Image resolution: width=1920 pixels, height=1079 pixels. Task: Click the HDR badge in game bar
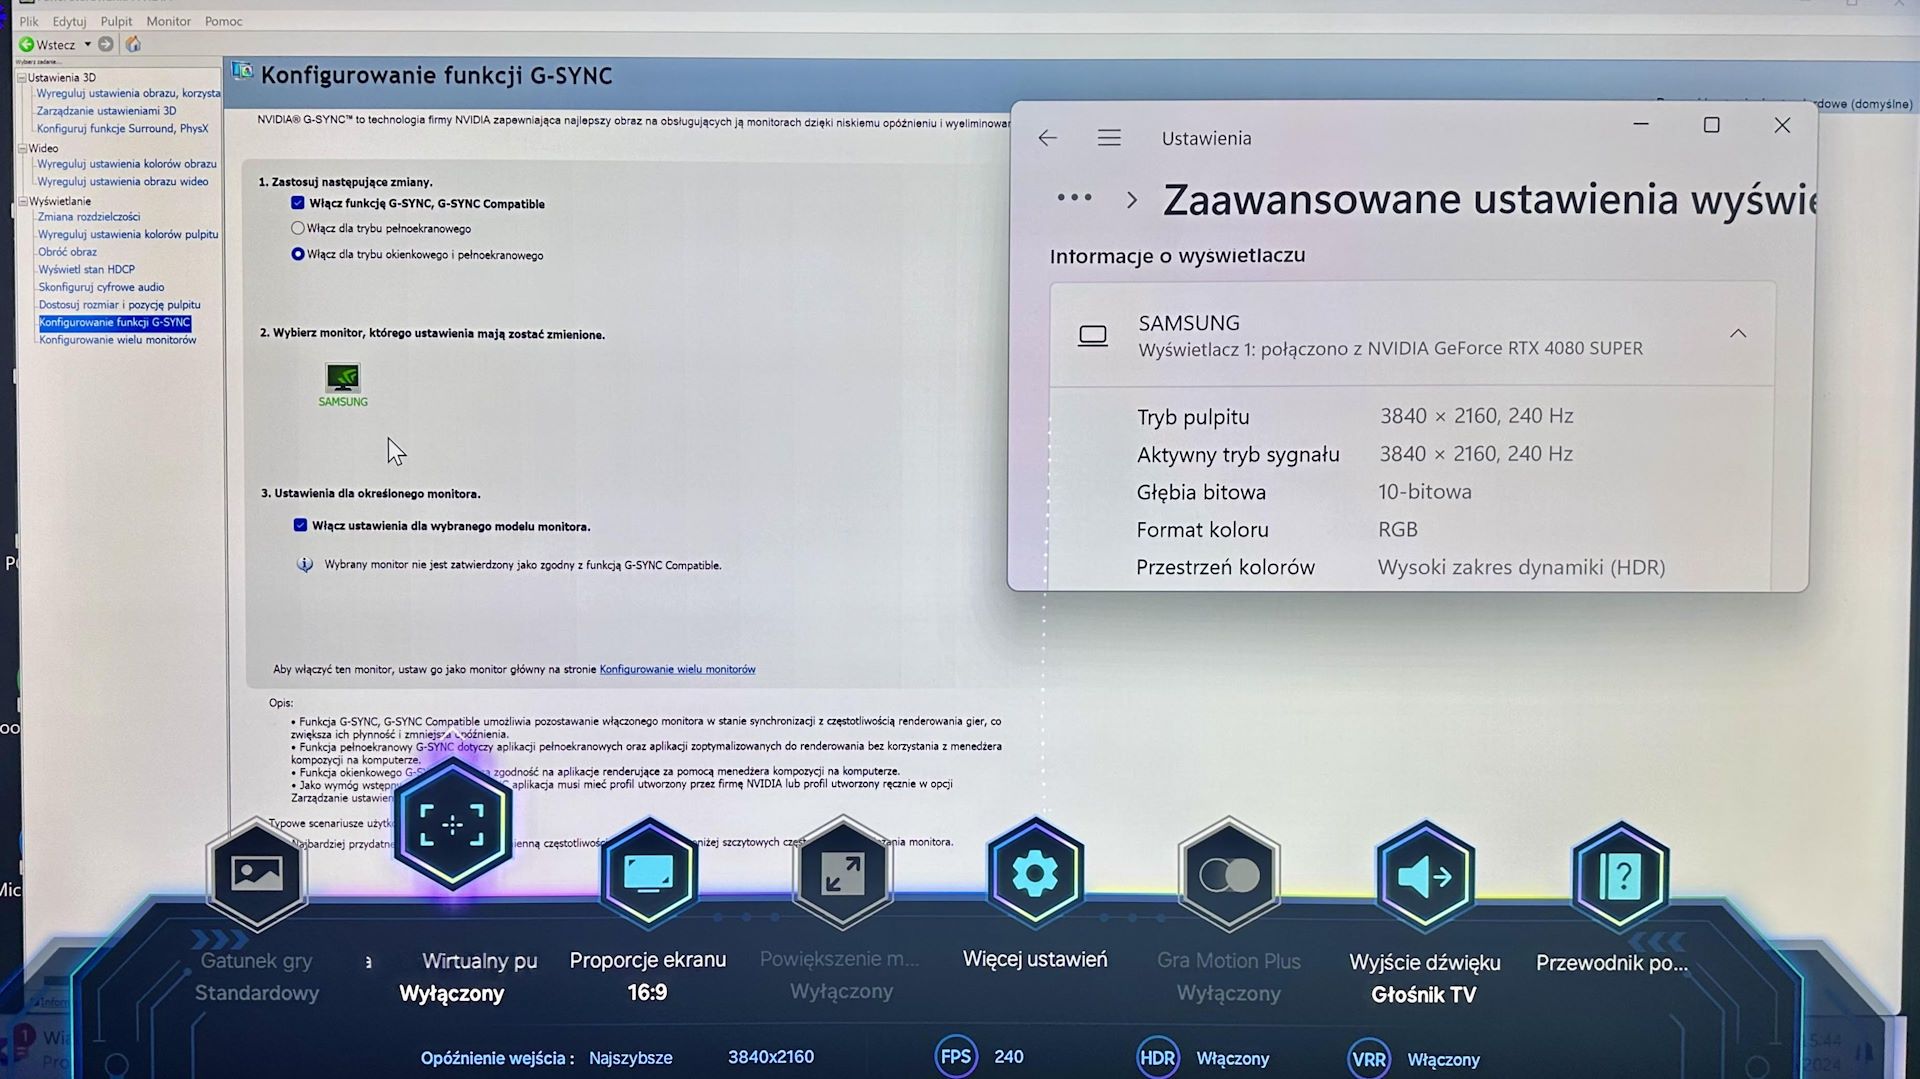pyautogui.click(x=1157, y=1058)
